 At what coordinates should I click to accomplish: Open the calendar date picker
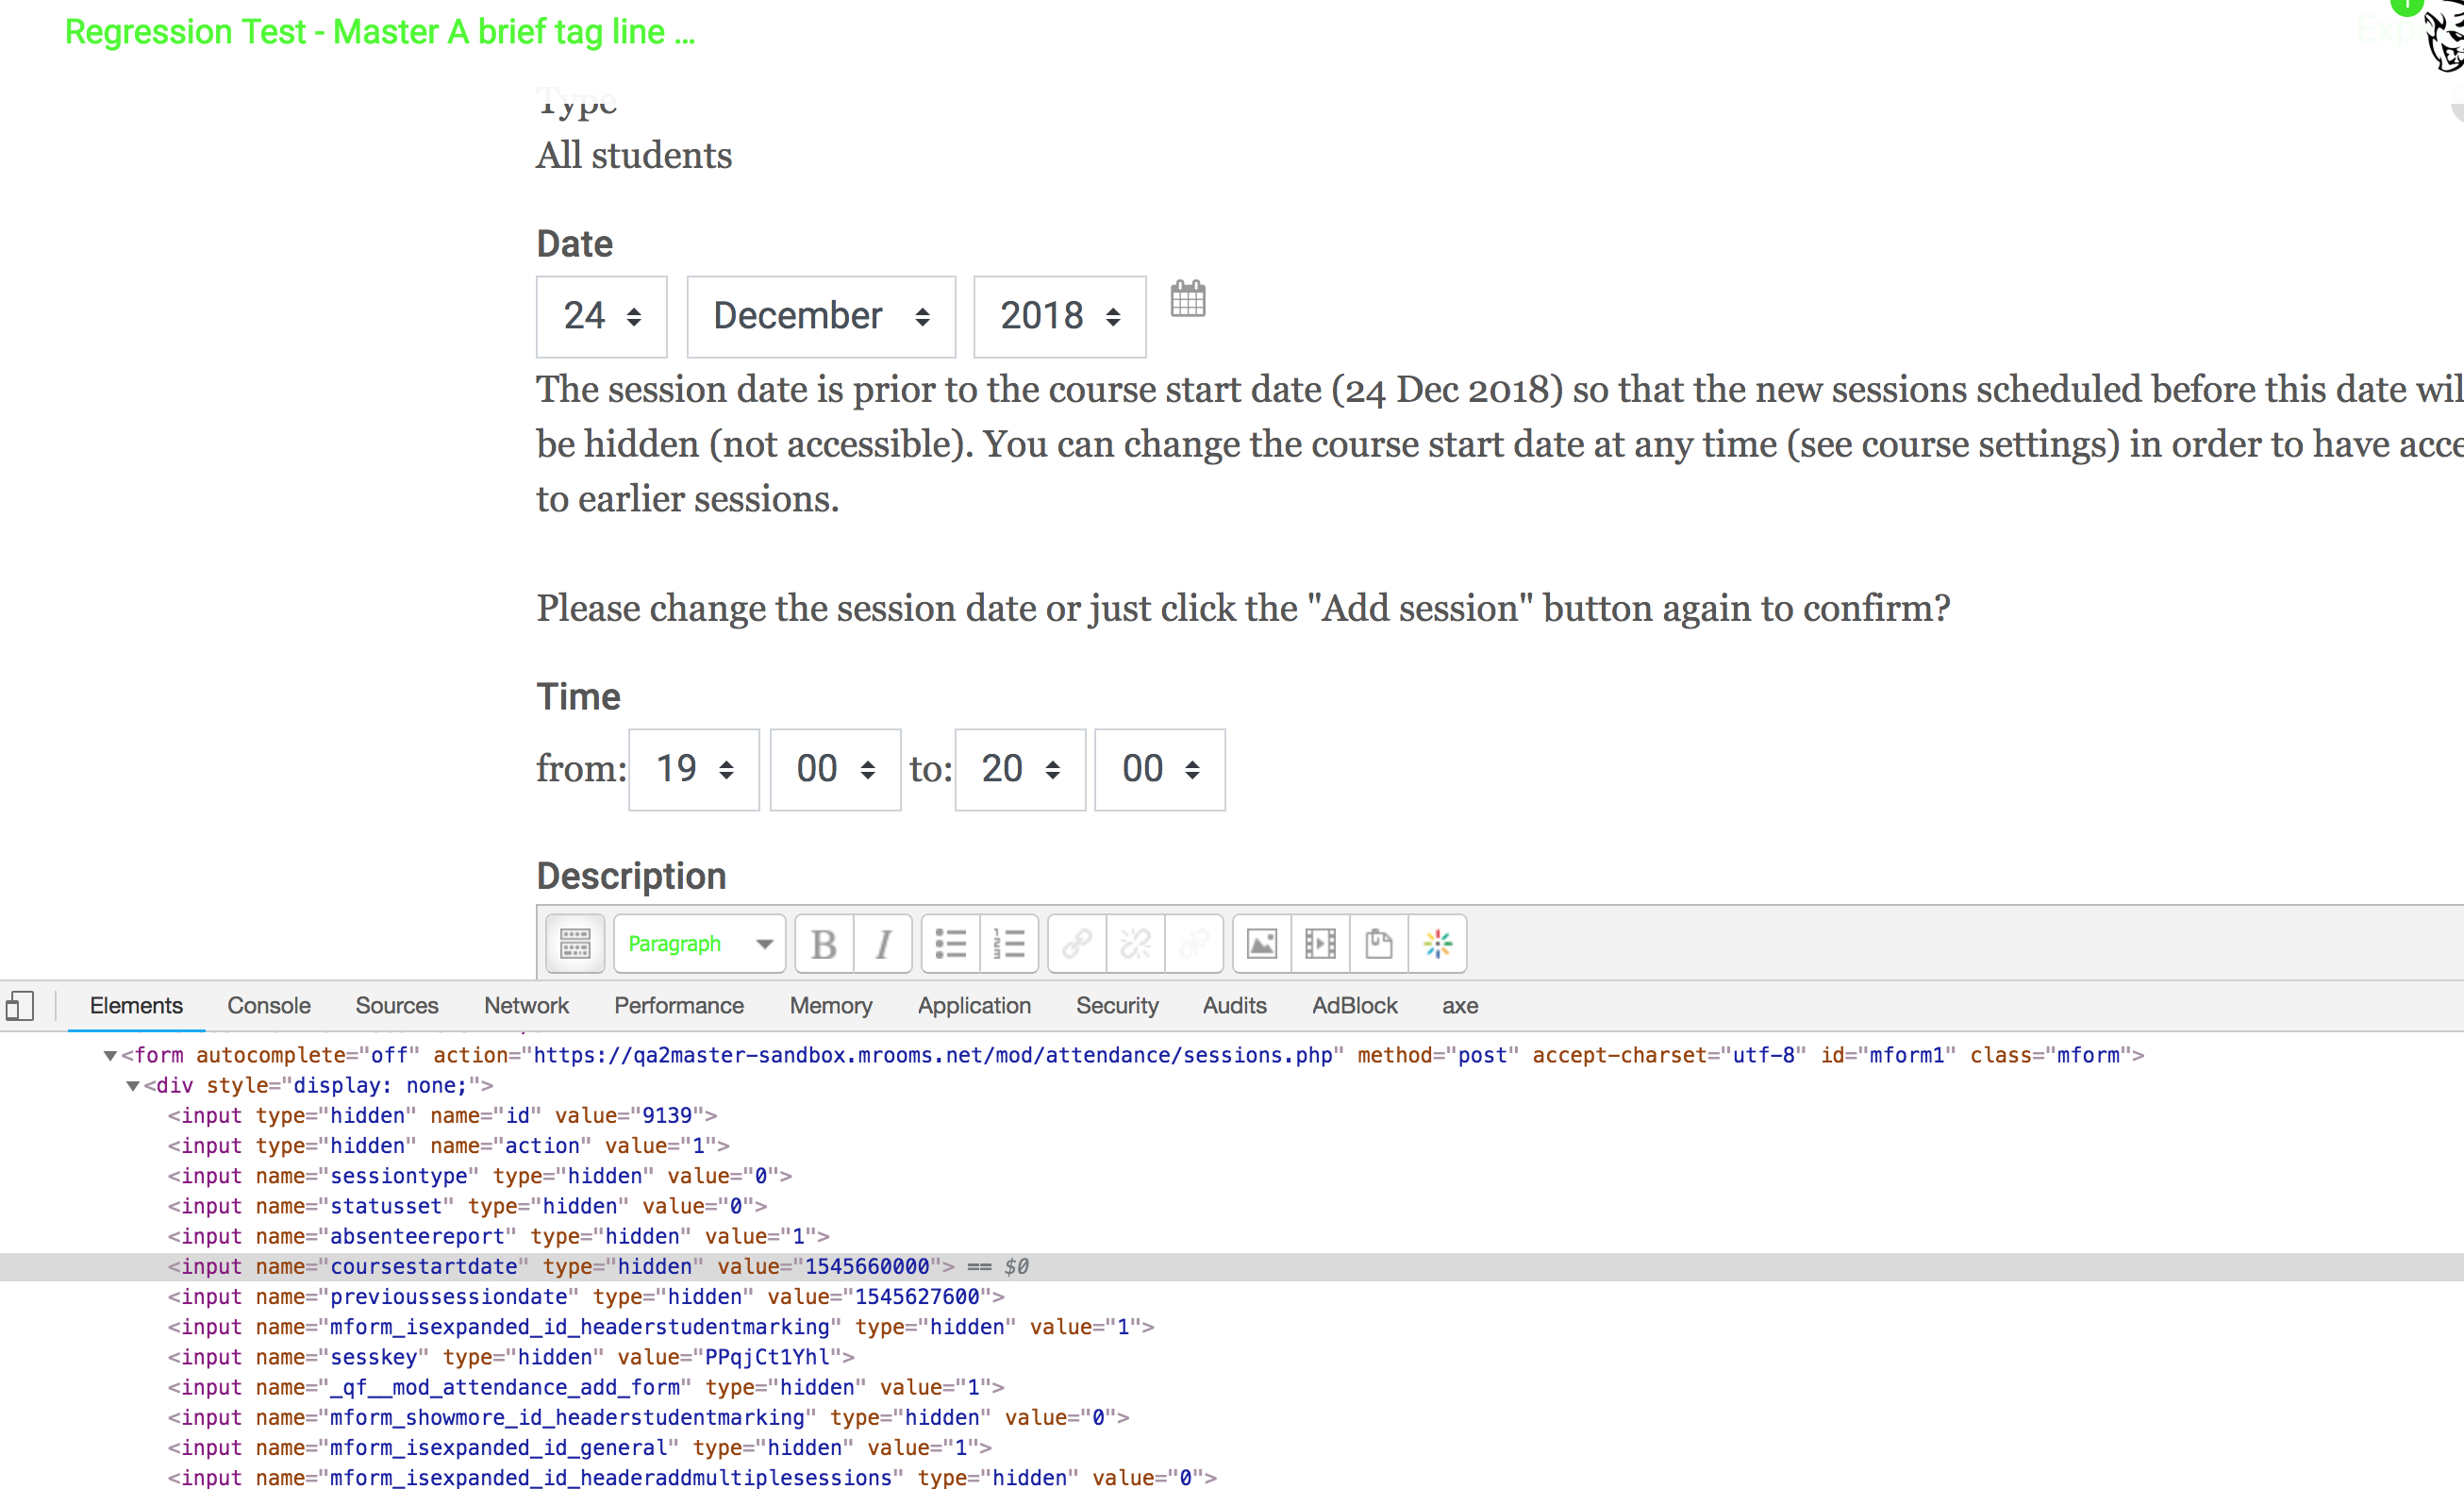[1188, 299]
